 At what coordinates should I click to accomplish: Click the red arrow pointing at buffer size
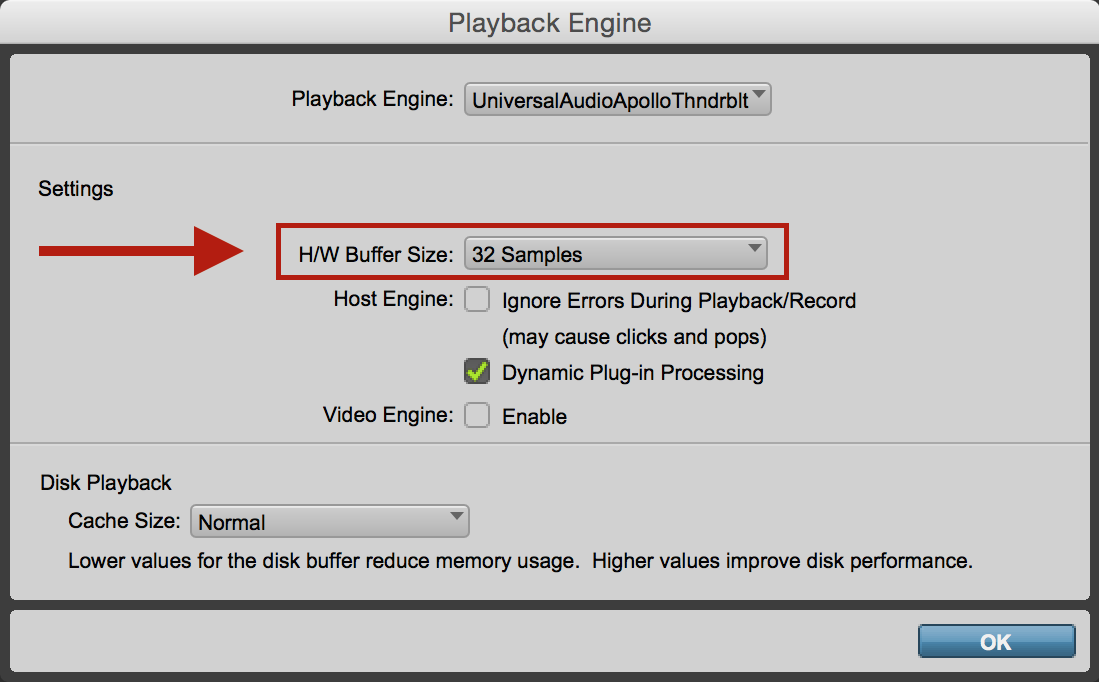tap(140, 251)
